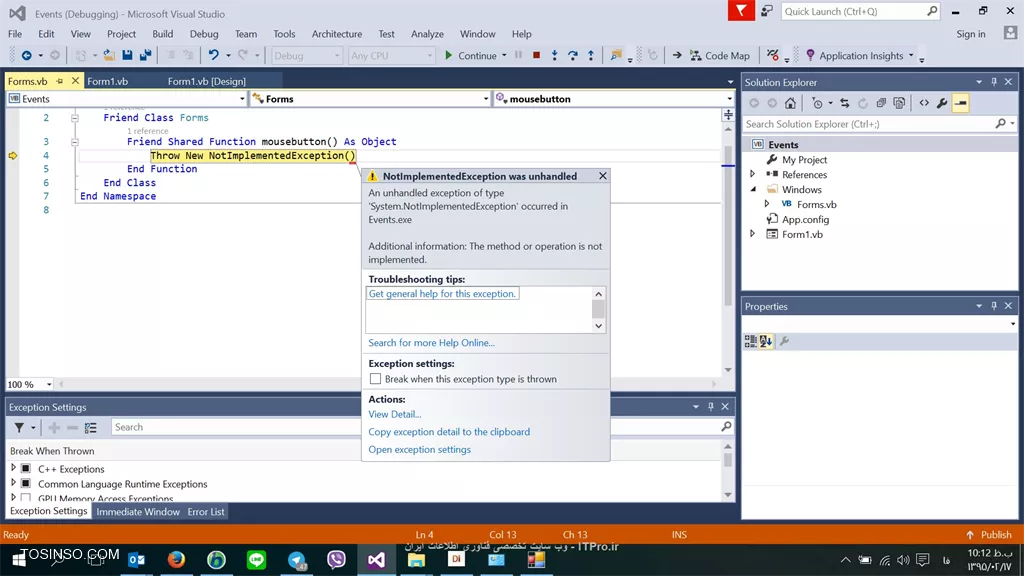Screen dimensions: 1024x576
Task: Click the Save All toolbar icon
Action: tap(146, 56)
